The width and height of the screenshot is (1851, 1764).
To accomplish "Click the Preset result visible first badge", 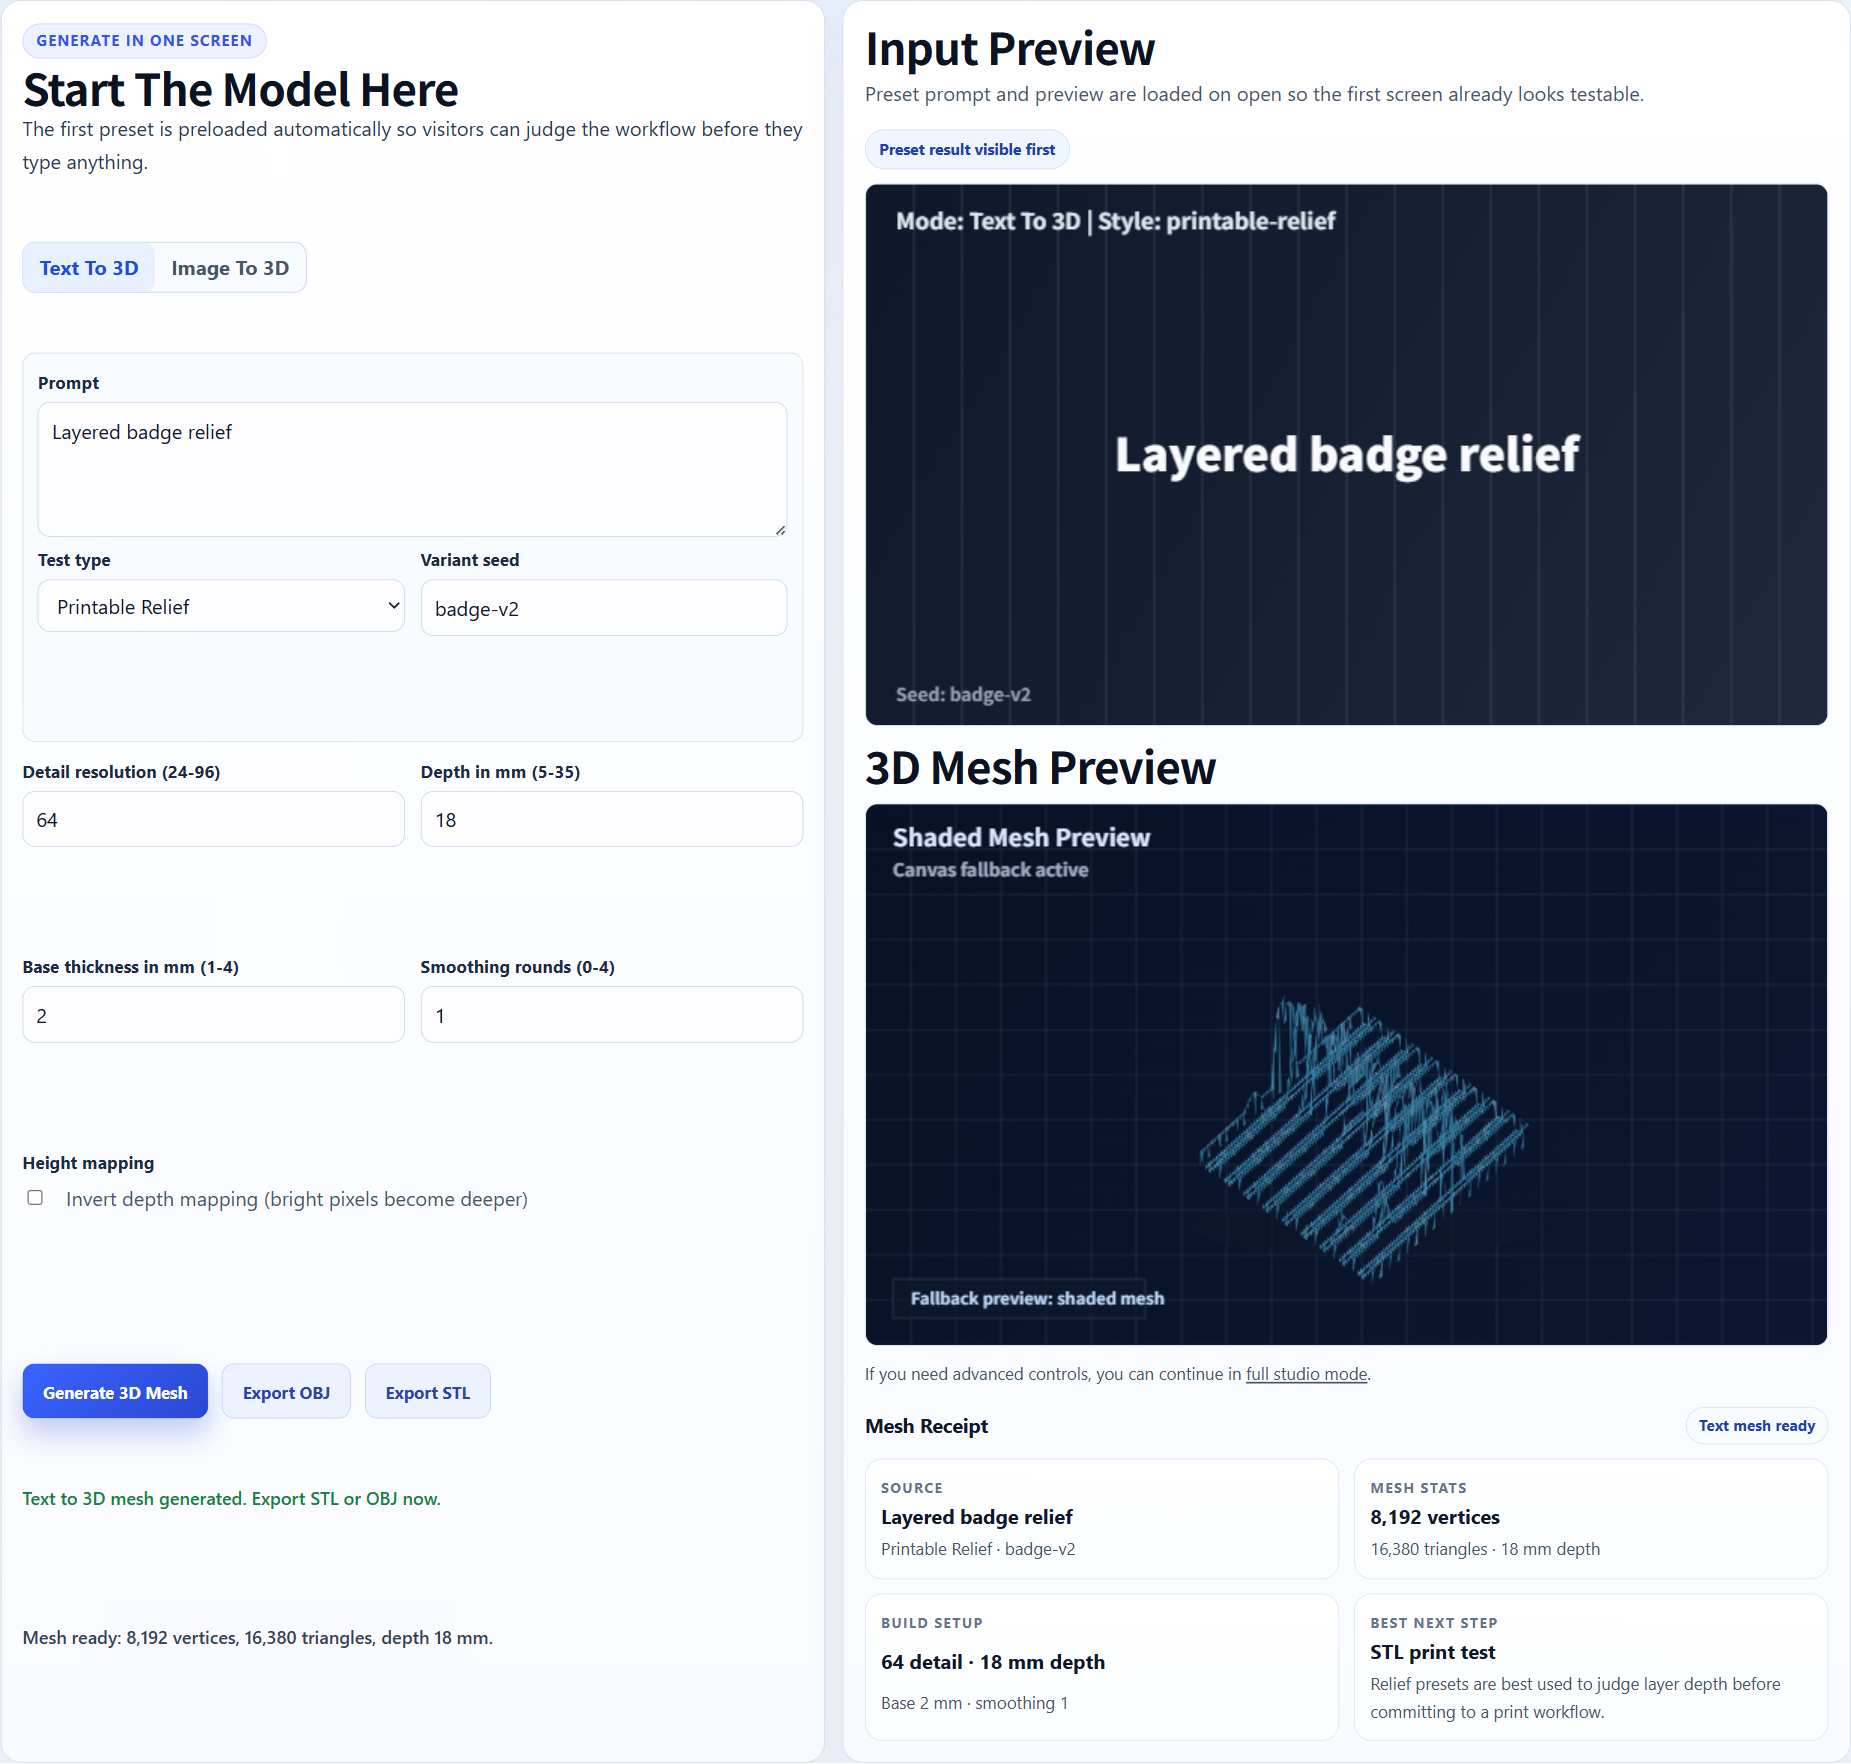I will coord(966,149).
